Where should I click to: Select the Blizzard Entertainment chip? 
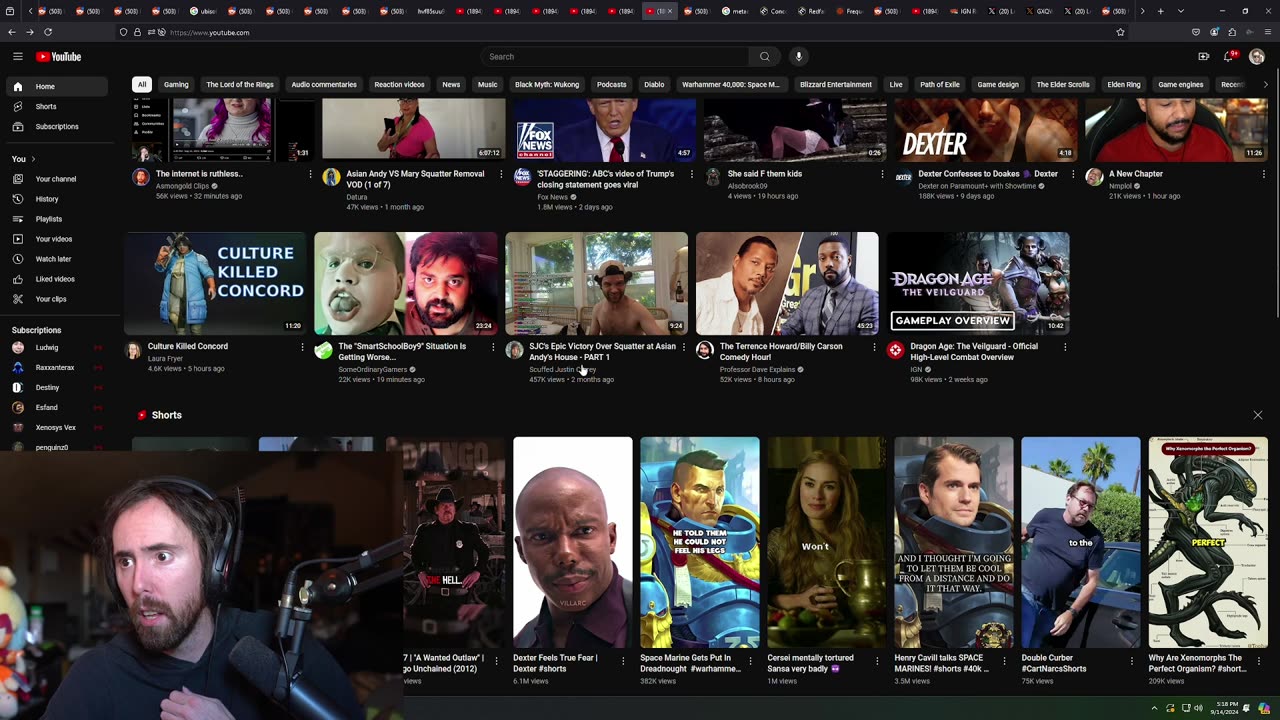point(836,85)
